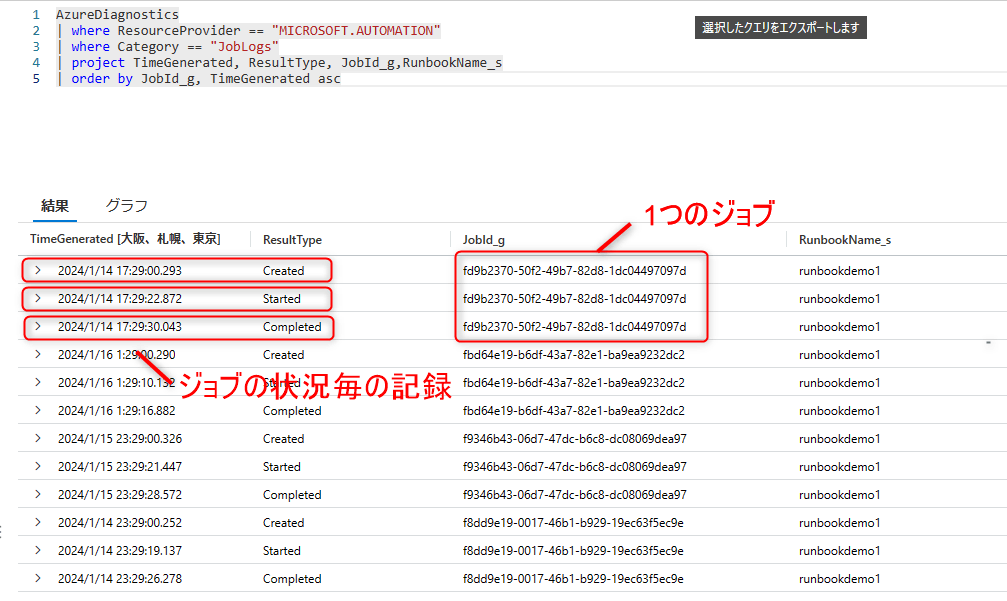
Task: Click JobId fd9b2370 in the 17:29:22.872 row
Action: click(x=574, y=299)
